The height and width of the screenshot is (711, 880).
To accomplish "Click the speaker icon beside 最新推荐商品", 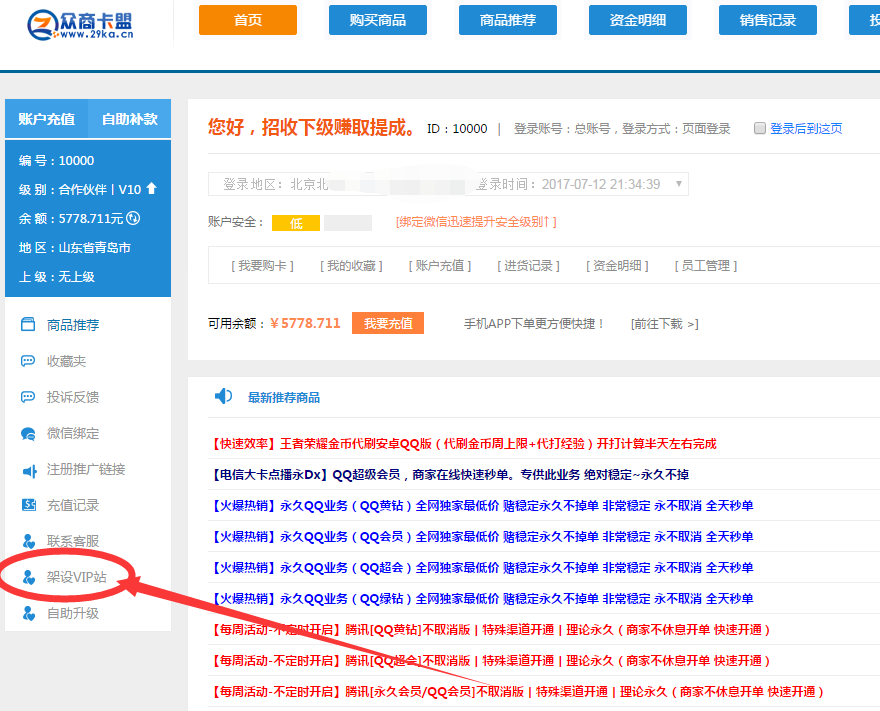I will (223, 396).
